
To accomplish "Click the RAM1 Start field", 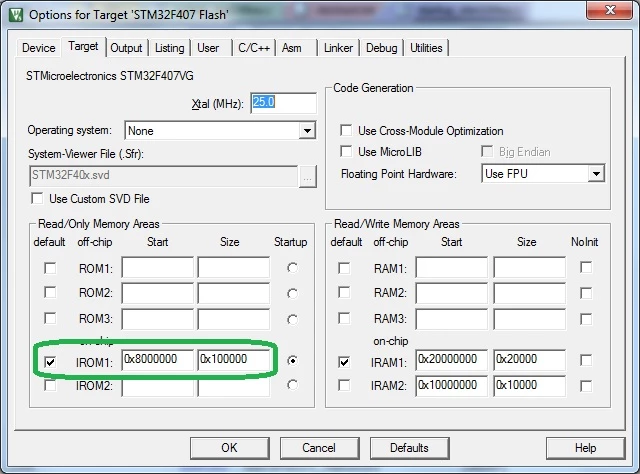I will (x=452, y=267).
